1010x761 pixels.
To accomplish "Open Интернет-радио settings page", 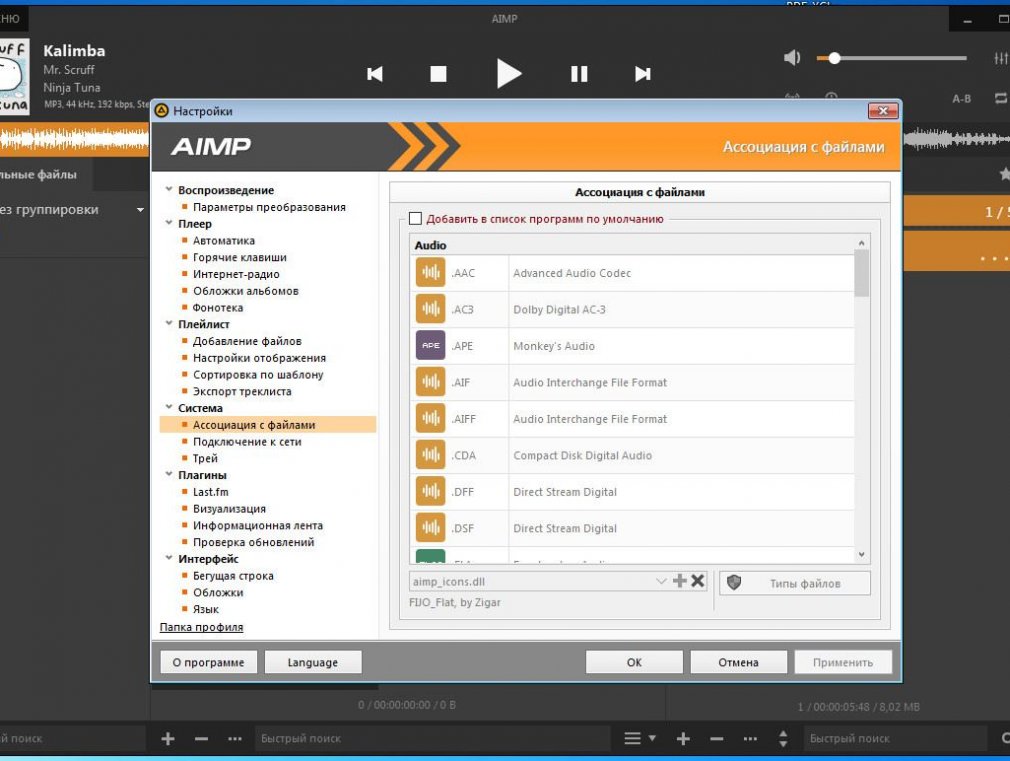I will (x=236, y=274).
